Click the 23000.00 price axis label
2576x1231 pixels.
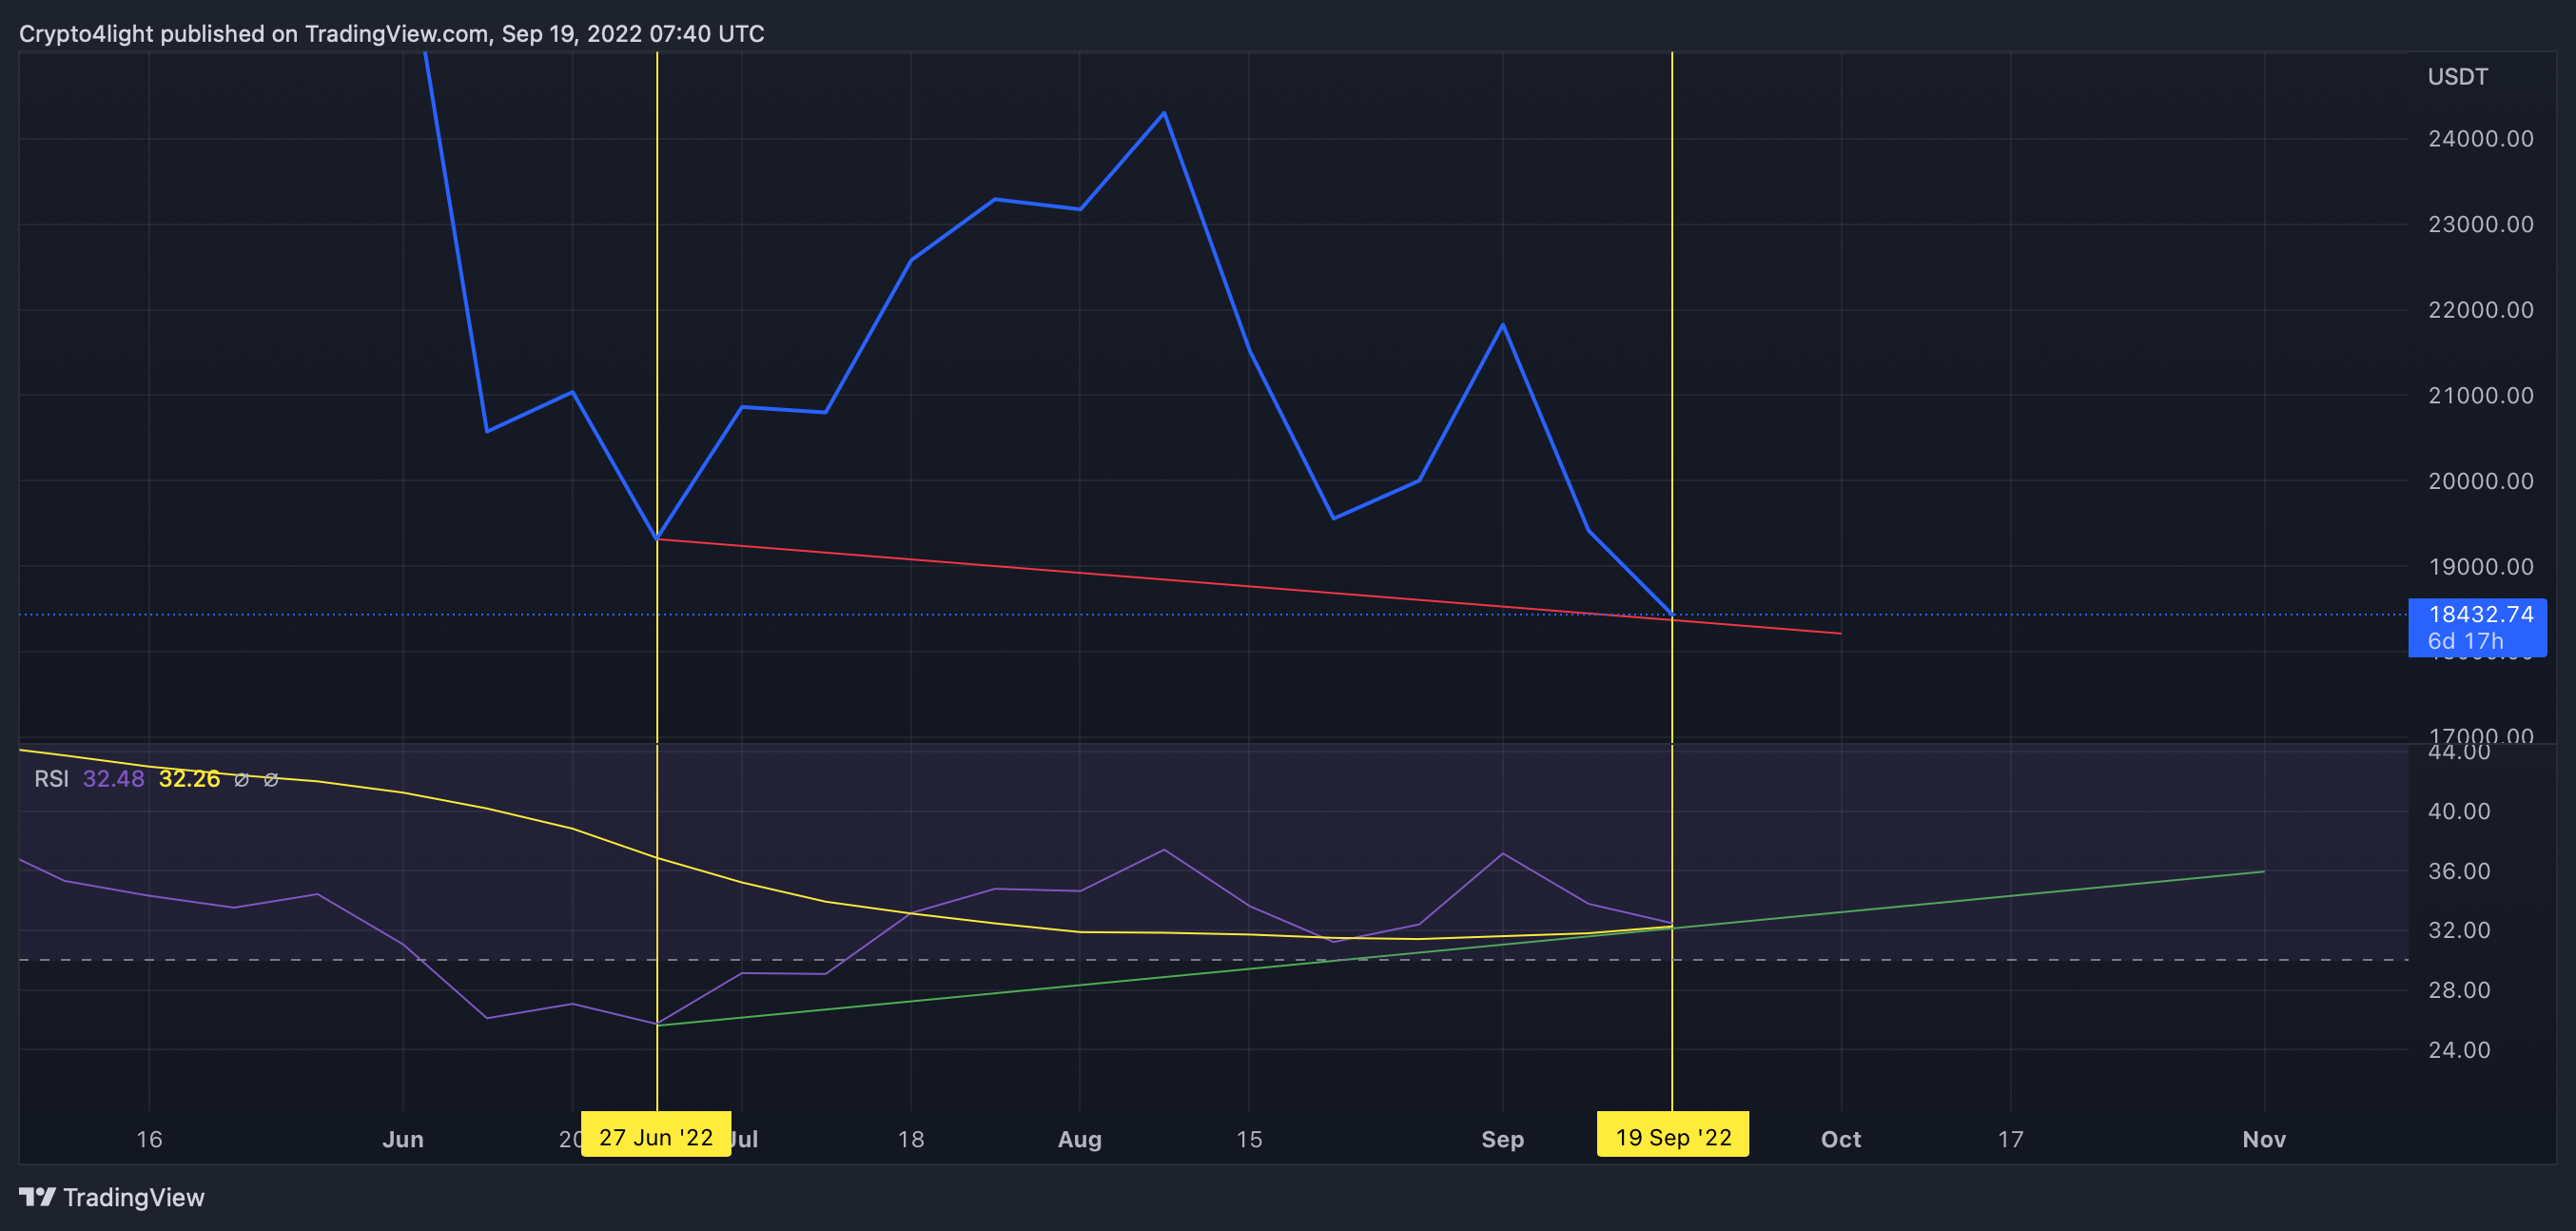pyautogui.click(x=2480, y=224)
